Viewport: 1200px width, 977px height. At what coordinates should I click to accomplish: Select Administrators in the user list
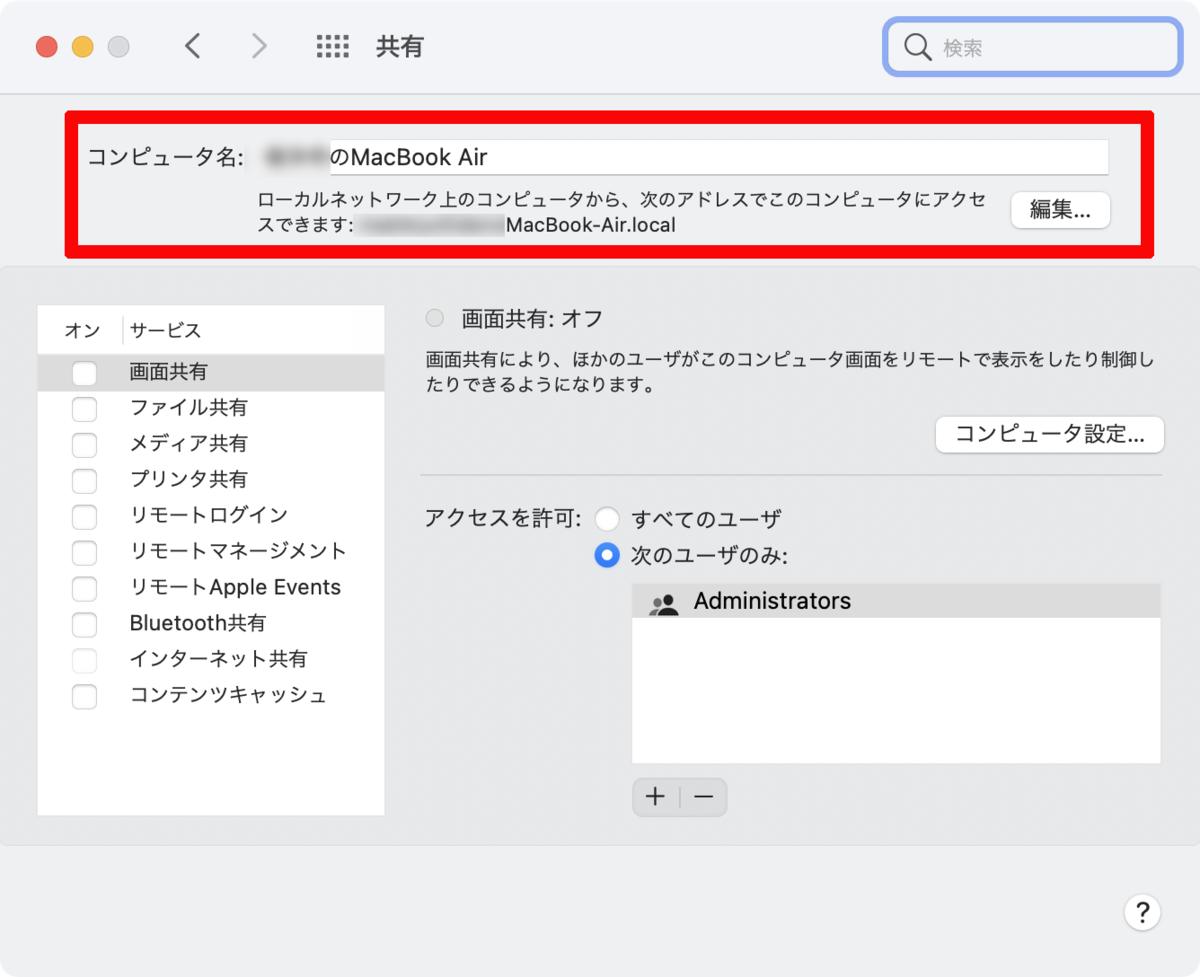point(896,602)
